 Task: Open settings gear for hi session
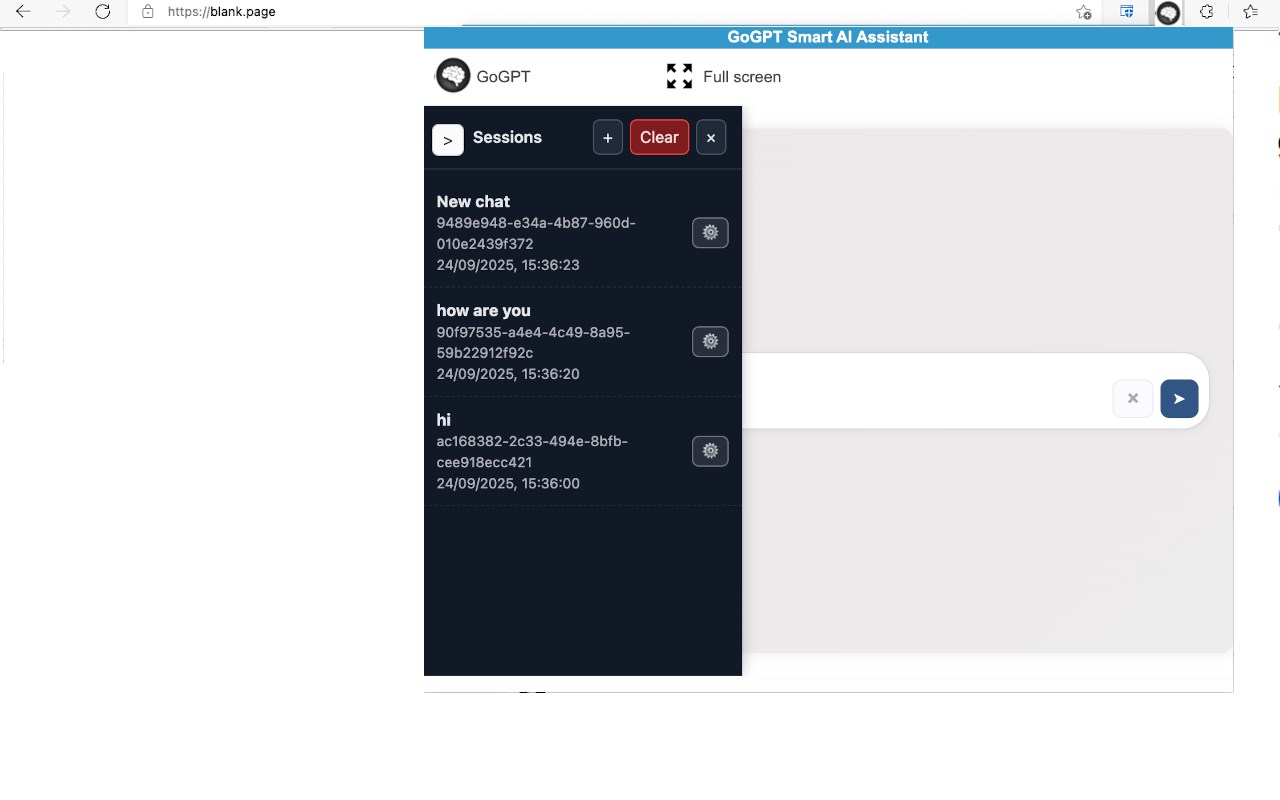(710, 451)
